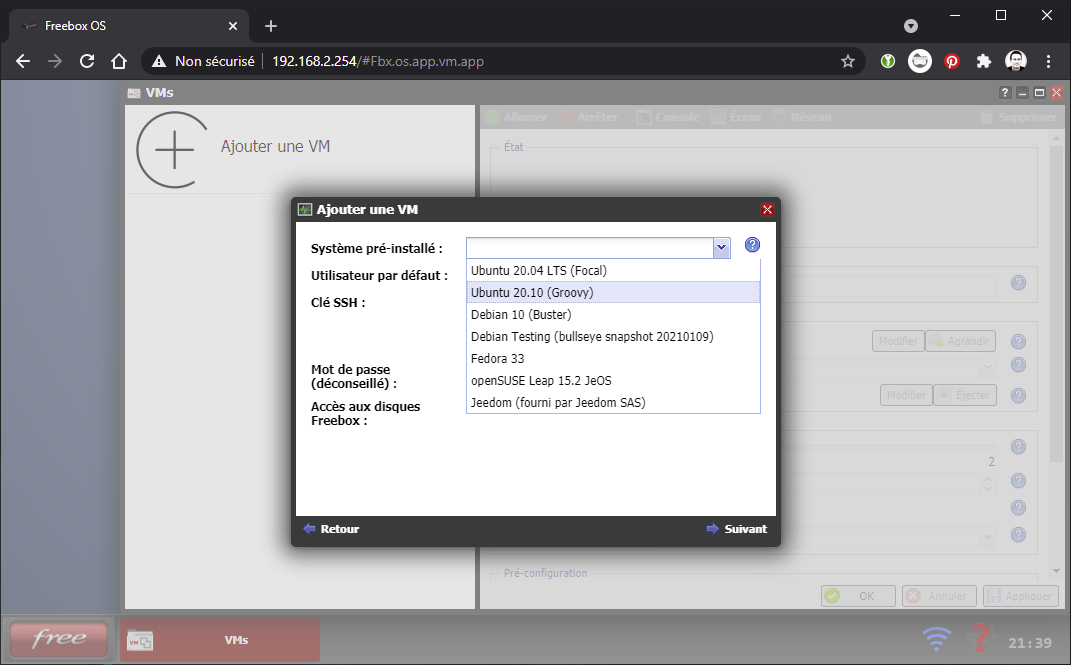Select the Freebox OS browser tab

click(128, 26)
